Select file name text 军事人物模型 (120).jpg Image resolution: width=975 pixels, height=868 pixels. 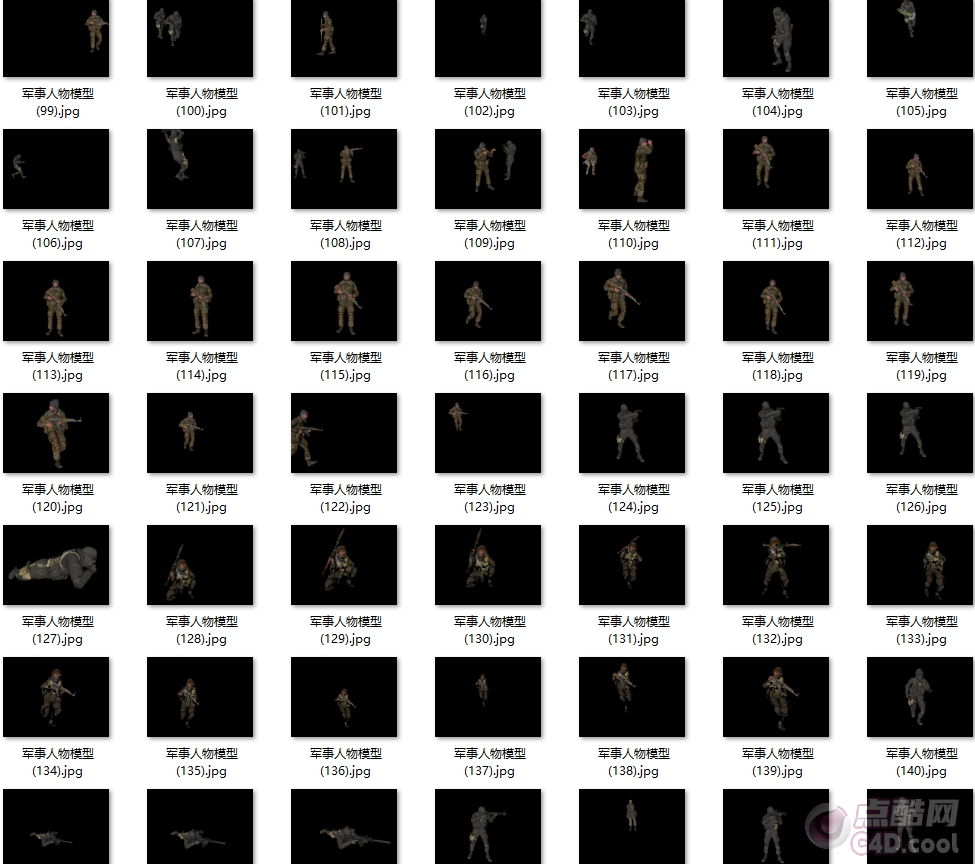[x=58, y=498]
